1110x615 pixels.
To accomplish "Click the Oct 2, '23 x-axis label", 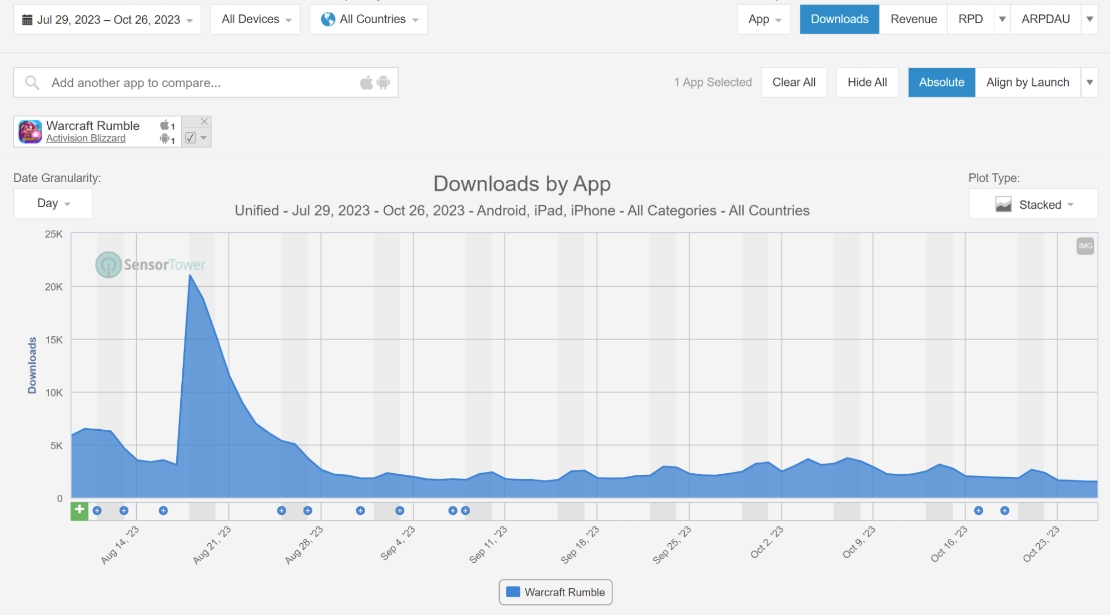I will [x=767, y=543].
